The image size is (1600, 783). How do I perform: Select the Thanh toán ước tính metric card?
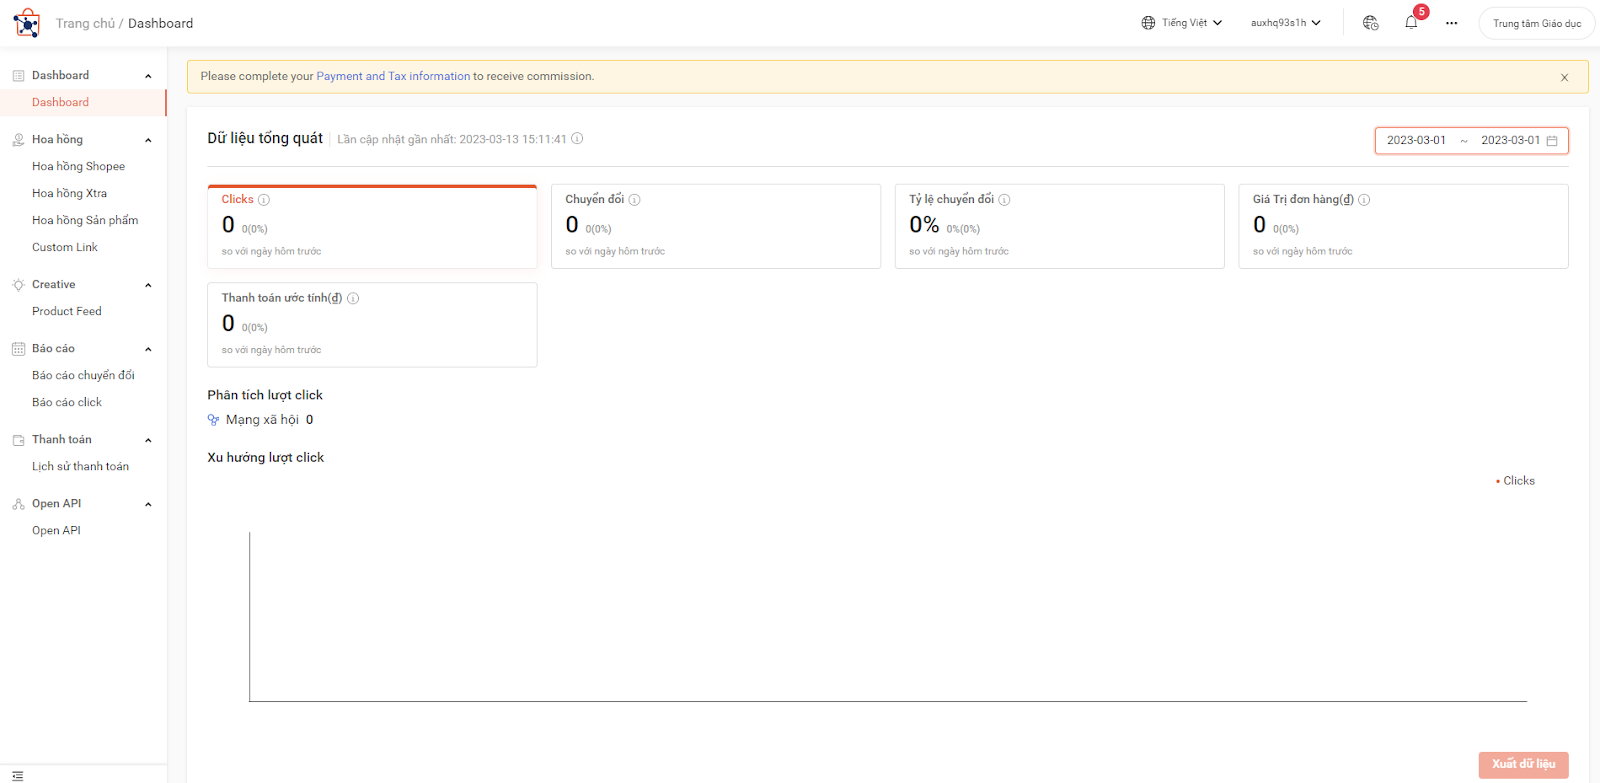(372, 325)
